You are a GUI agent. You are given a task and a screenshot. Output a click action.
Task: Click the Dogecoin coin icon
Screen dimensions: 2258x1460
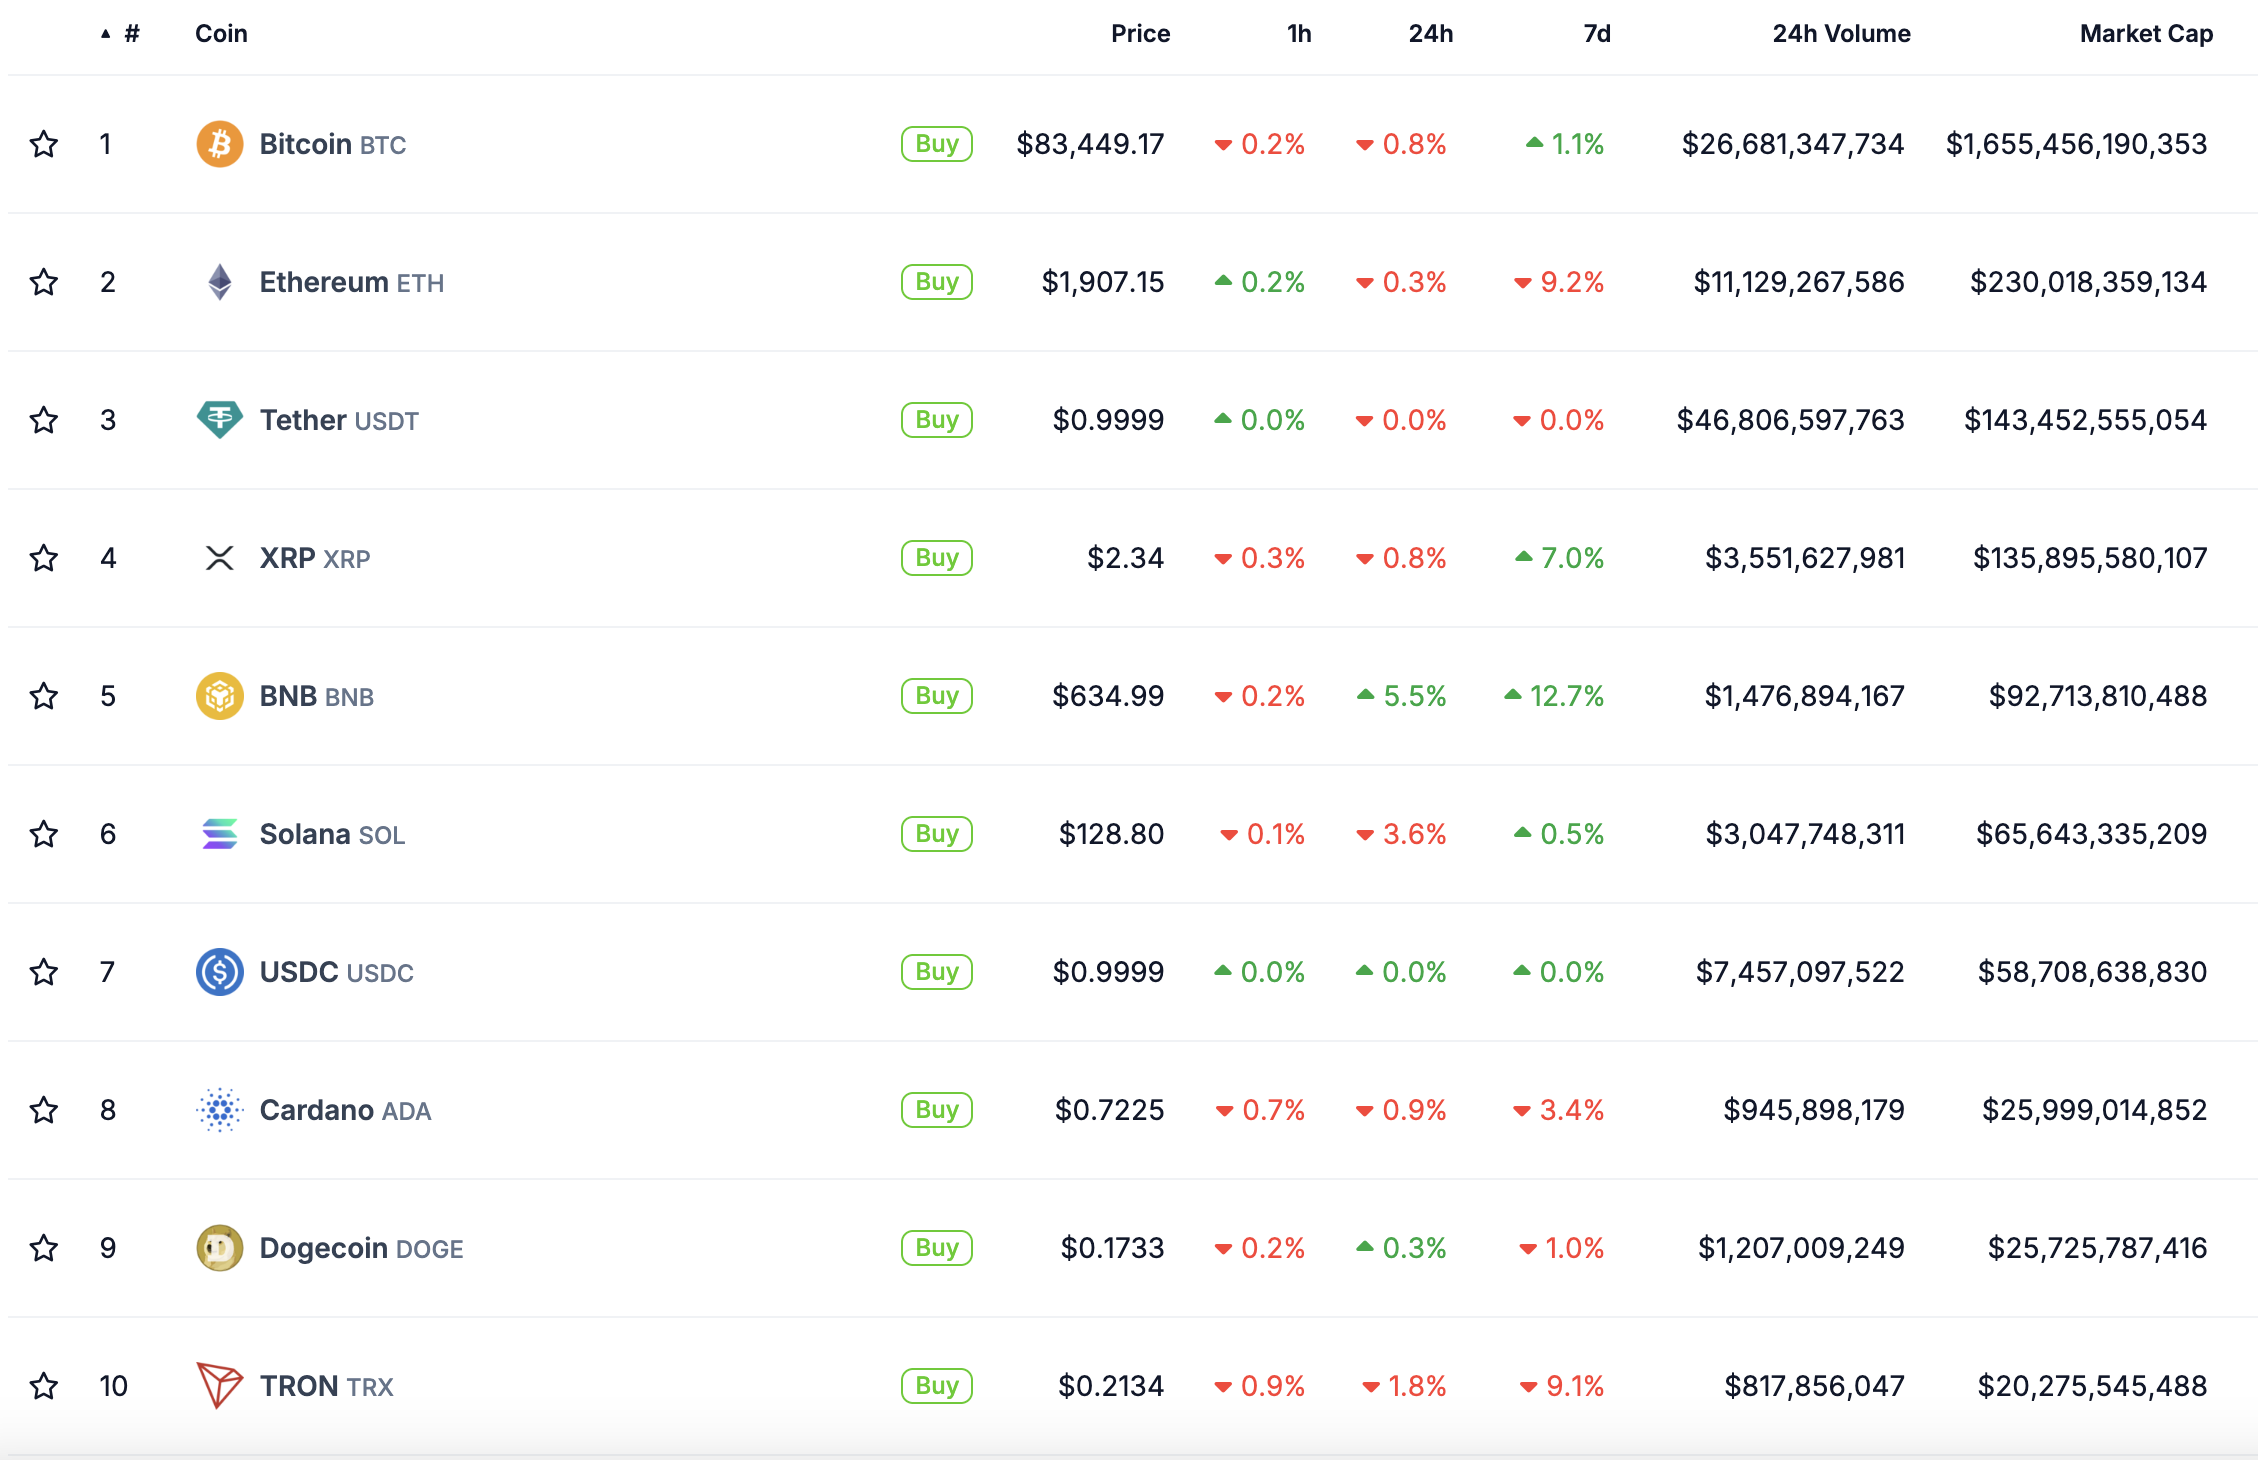pyautogui.click(x=220, y=1248)
